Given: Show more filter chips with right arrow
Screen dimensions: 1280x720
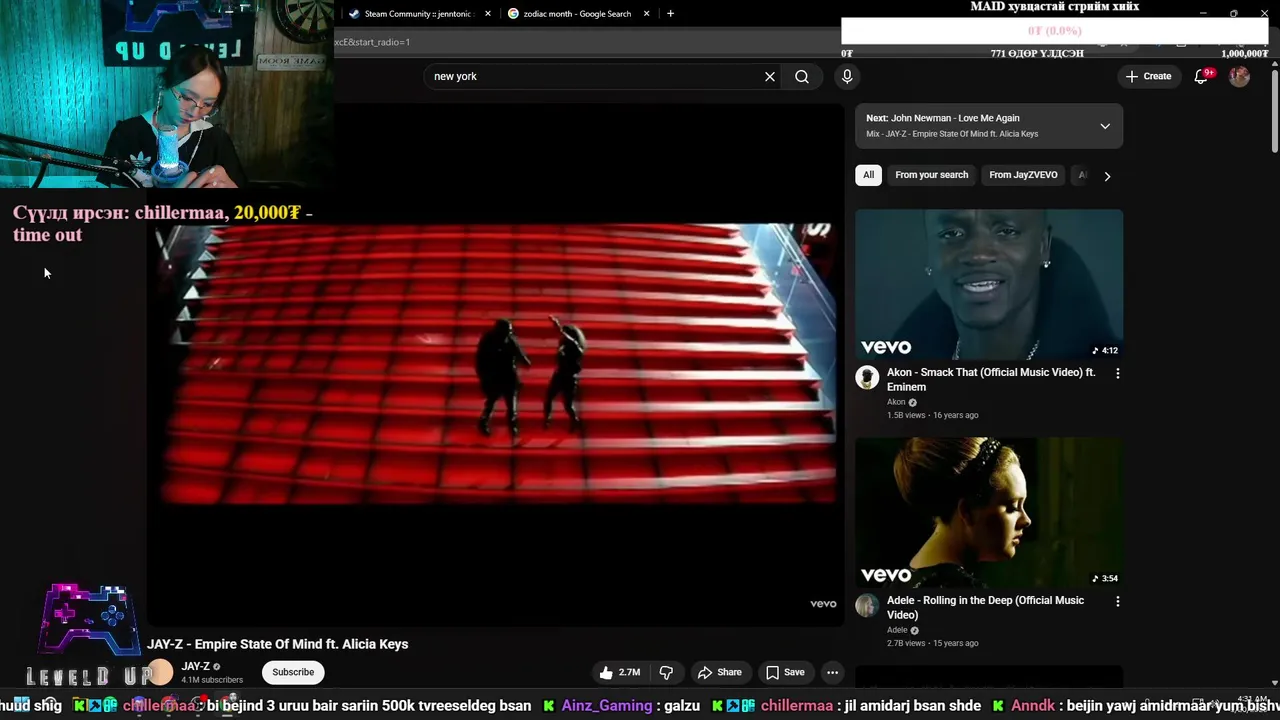Looking at the screenshot, I should [x=1107, y=176].
